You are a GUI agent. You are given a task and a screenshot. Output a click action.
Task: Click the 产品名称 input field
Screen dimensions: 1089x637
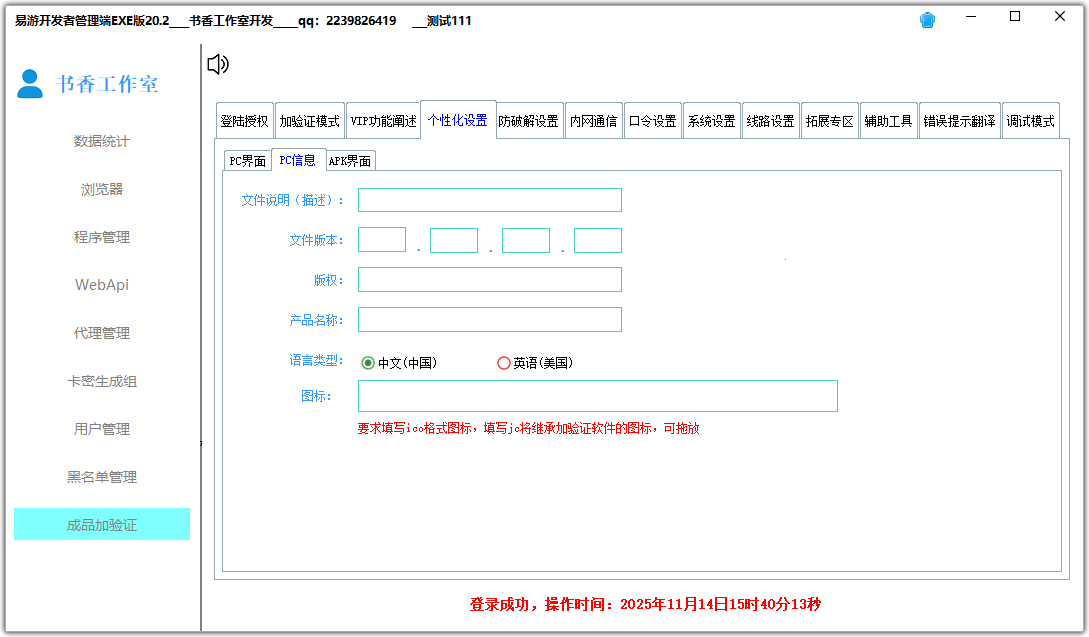[x=489, y=319]
